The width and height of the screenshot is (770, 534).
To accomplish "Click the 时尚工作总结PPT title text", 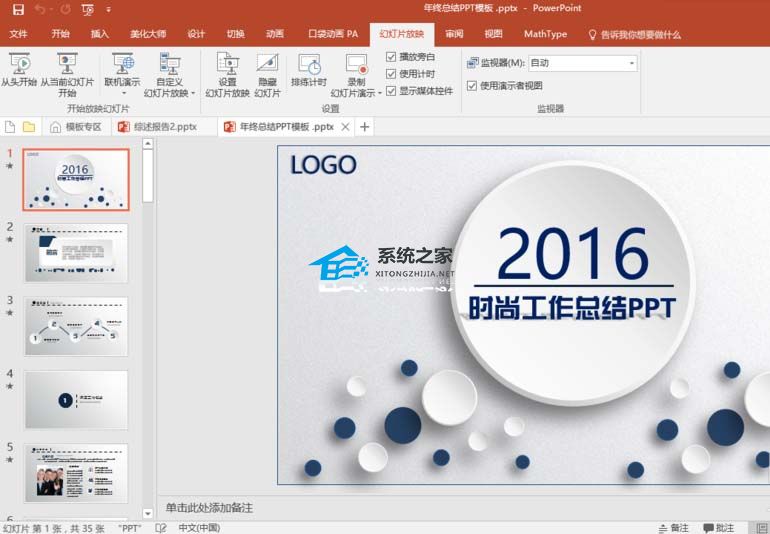I will click(572, 308).
